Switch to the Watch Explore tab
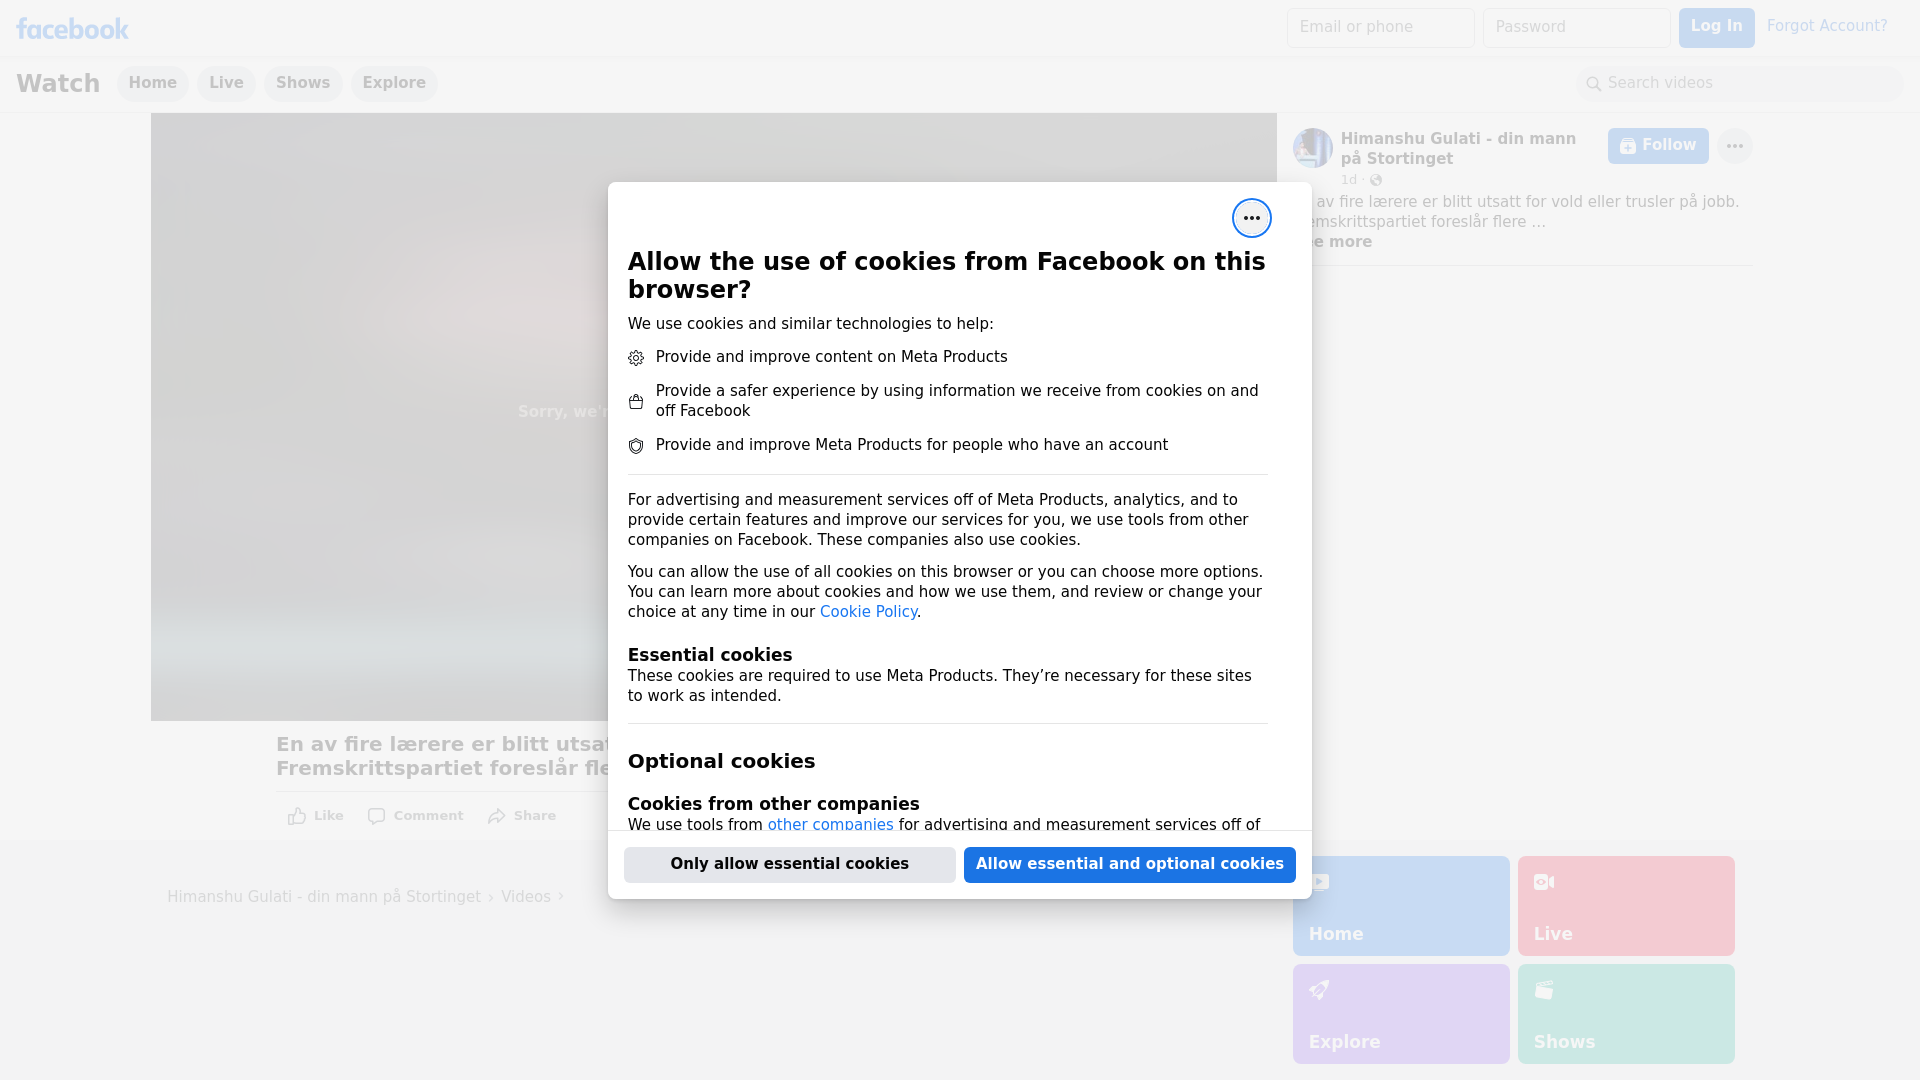This screenshot has height=1080, width=1920. click(394, 83)
